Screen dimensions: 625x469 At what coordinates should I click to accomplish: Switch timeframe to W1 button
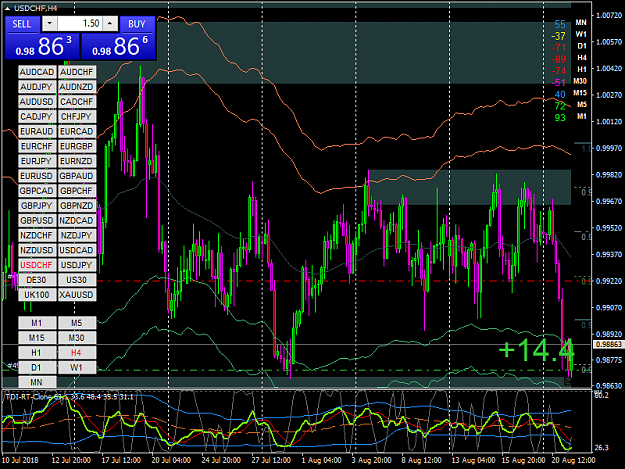[x=77, y=367]
